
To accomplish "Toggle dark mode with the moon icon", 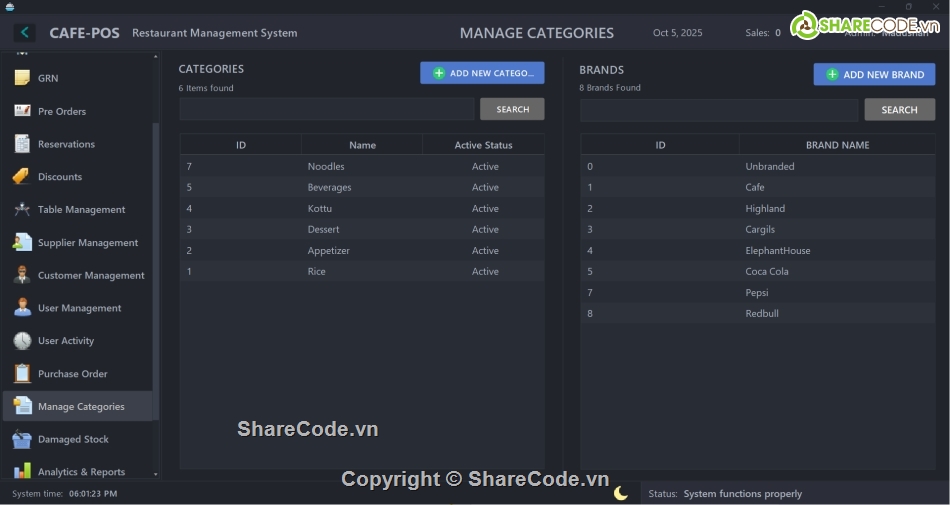I will pos(621,493).
